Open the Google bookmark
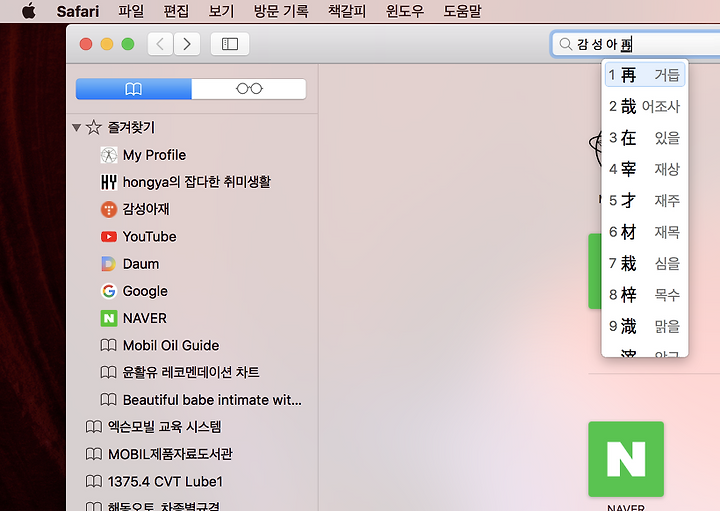The image size is (720, 511). point(145,291)
